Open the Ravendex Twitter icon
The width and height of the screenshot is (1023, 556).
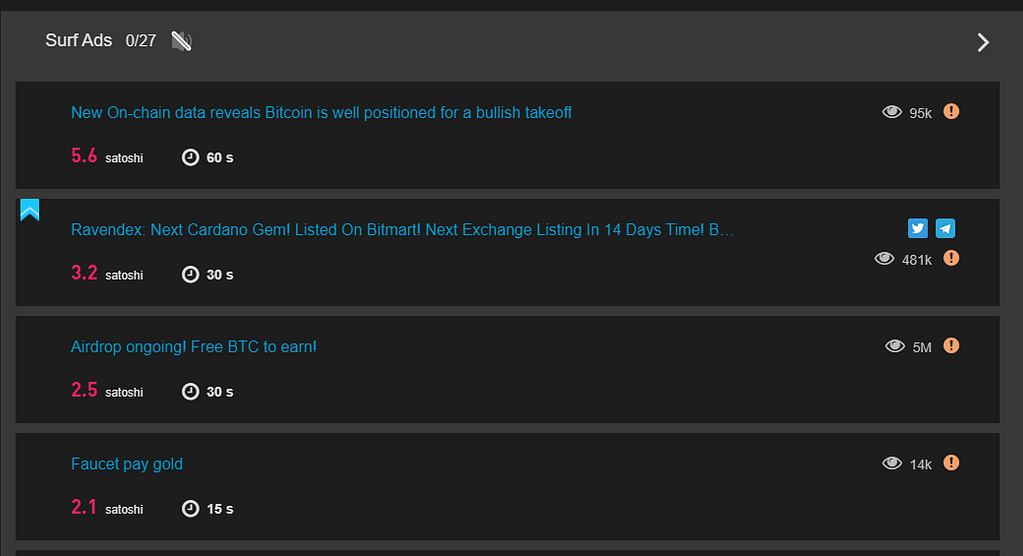click(x=917, y=228)
